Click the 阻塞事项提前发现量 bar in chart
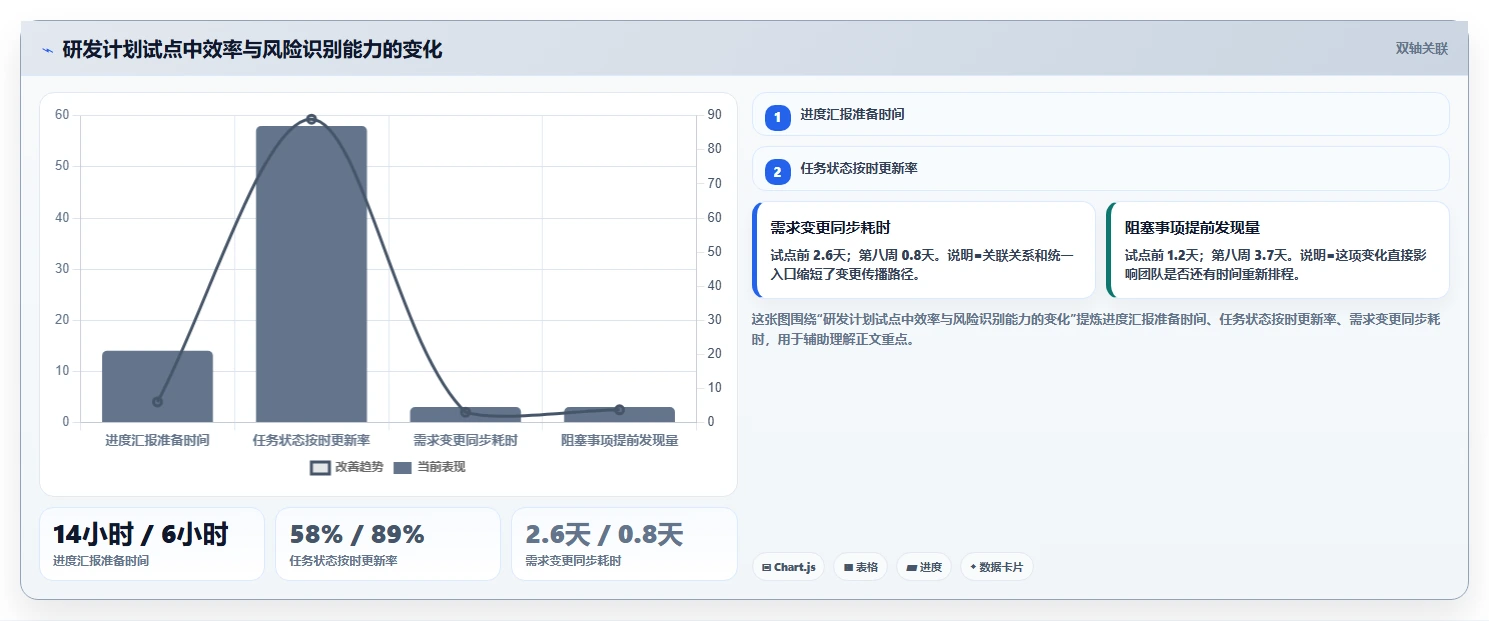The image size is (1489, 621). click(619, 415)
